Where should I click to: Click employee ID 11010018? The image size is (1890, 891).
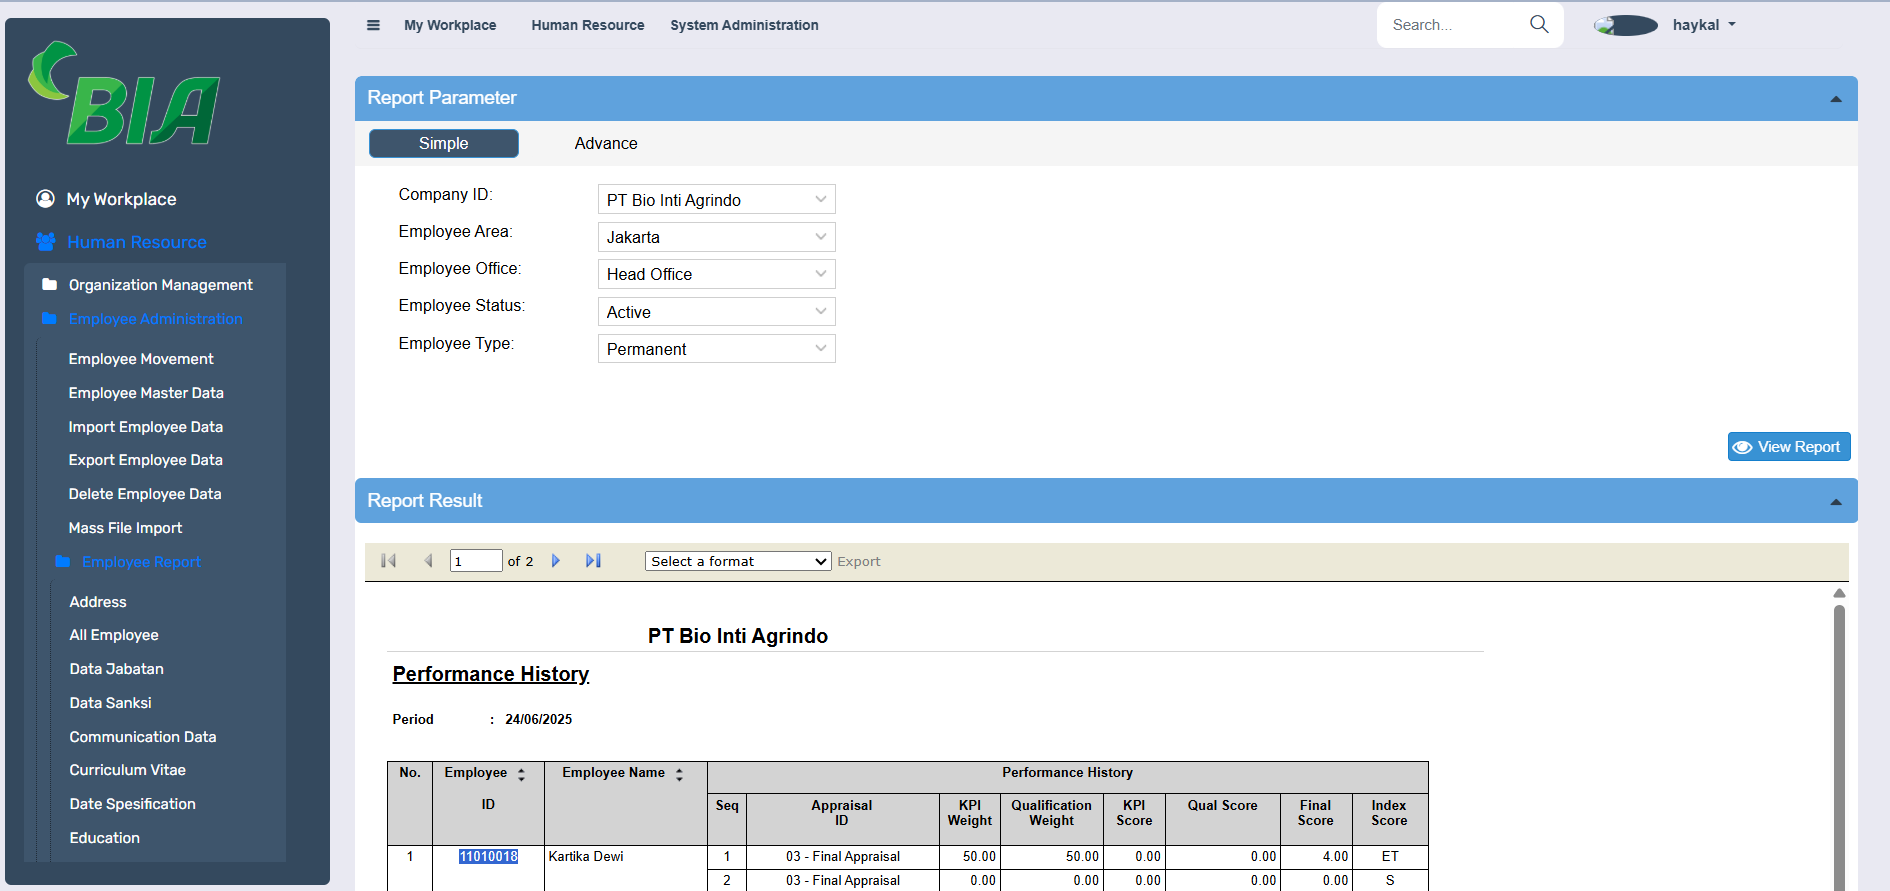click(x=488, y=857)
